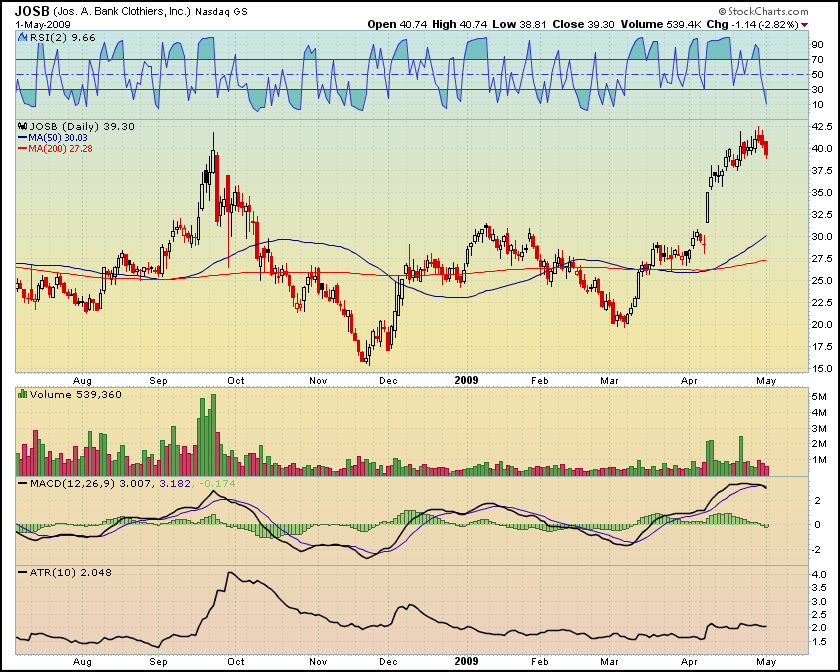Click the Oct label under the price panel

coord(236,380)
